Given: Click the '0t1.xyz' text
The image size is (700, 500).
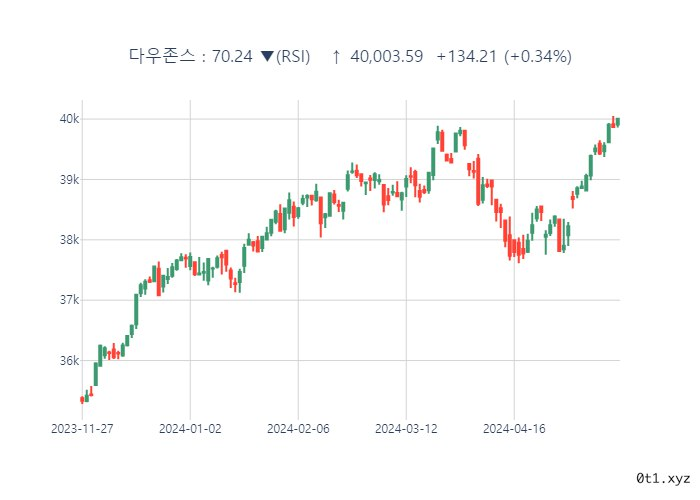Looking at the screenshot, I should click(x=663, y=478).
